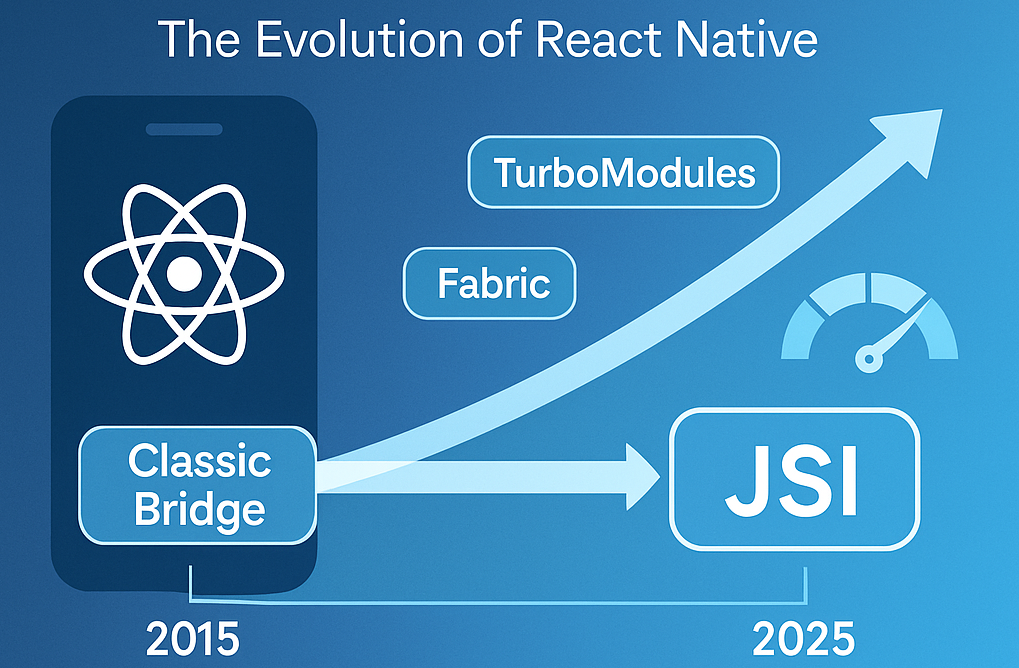Select the nucleus dot of the React logo
The height and width of the screenshot is (668, 1019).
(183, 270)
